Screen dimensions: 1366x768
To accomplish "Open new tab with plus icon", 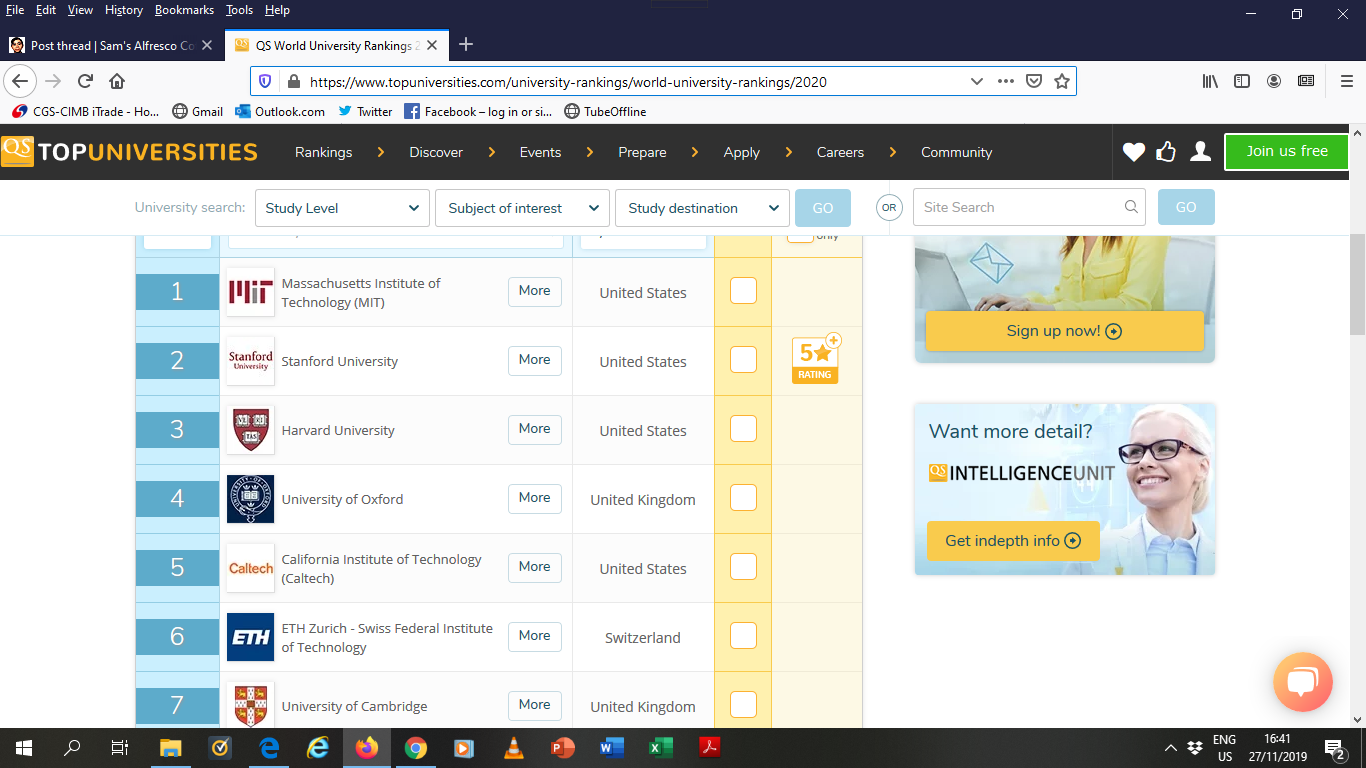I will (465, 45).
